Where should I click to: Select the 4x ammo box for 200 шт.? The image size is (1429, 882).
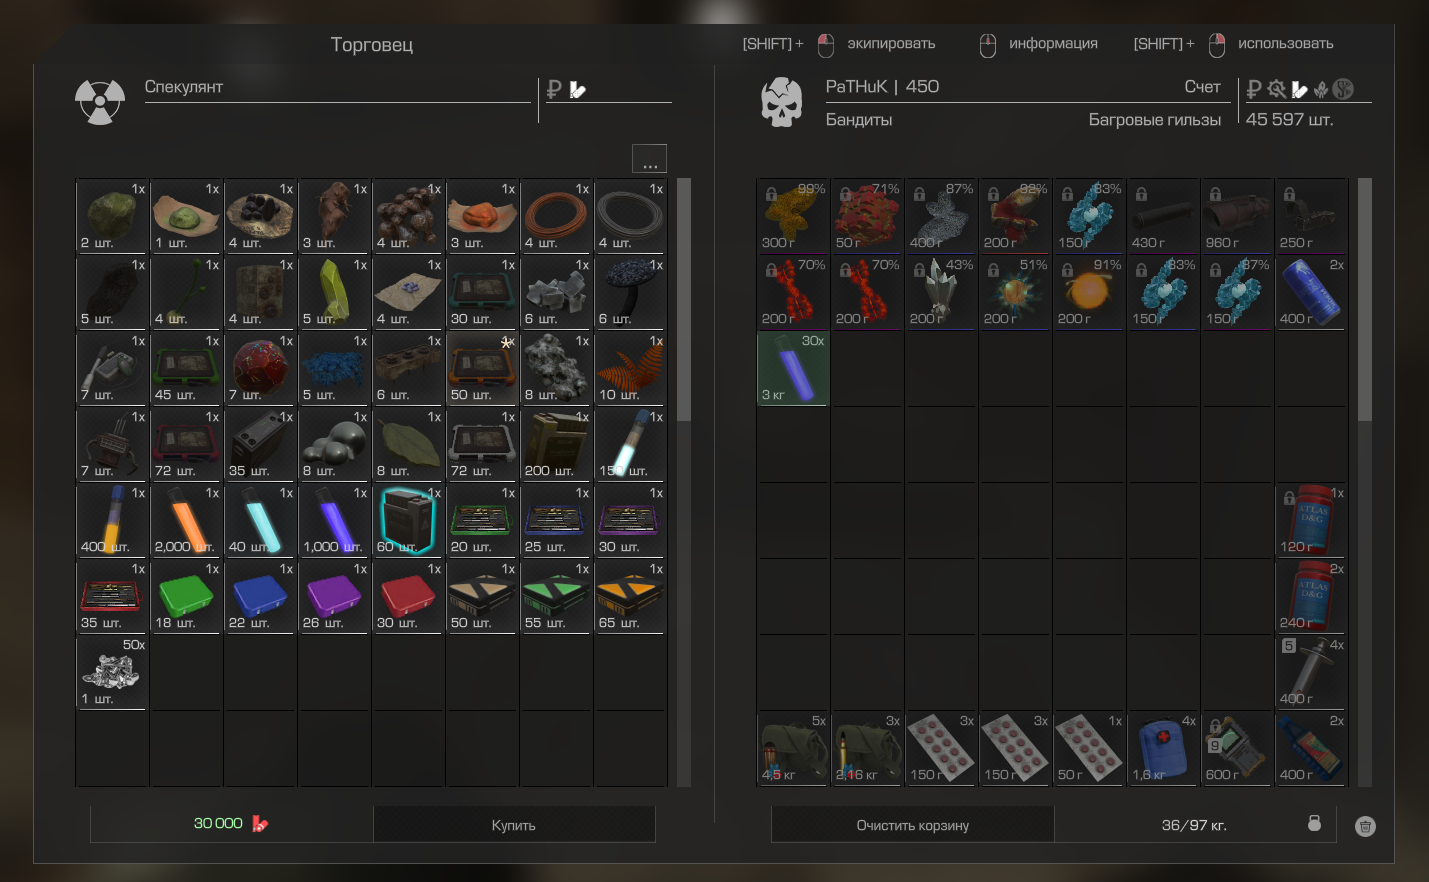coord(556,444)
